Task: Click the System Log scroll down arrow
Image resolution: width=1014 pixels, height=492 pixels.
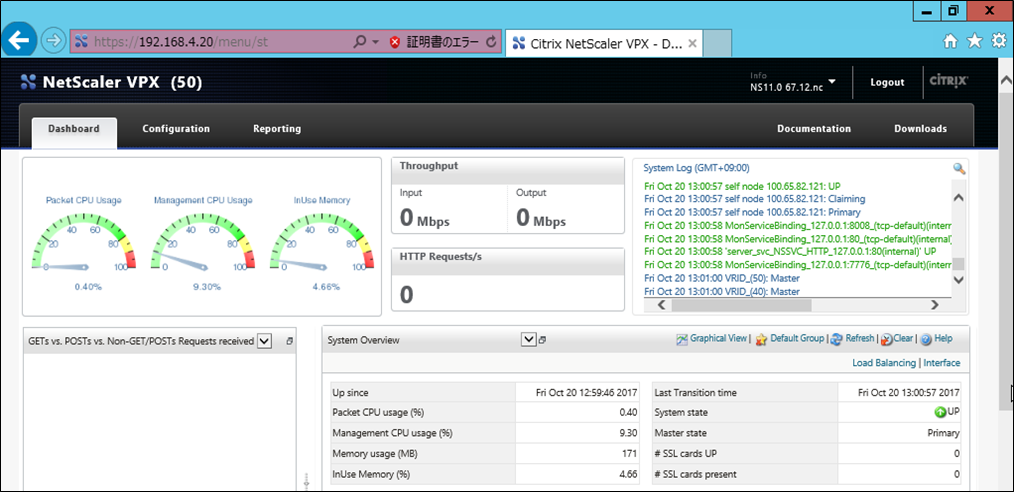Action: tap(958, 280)
